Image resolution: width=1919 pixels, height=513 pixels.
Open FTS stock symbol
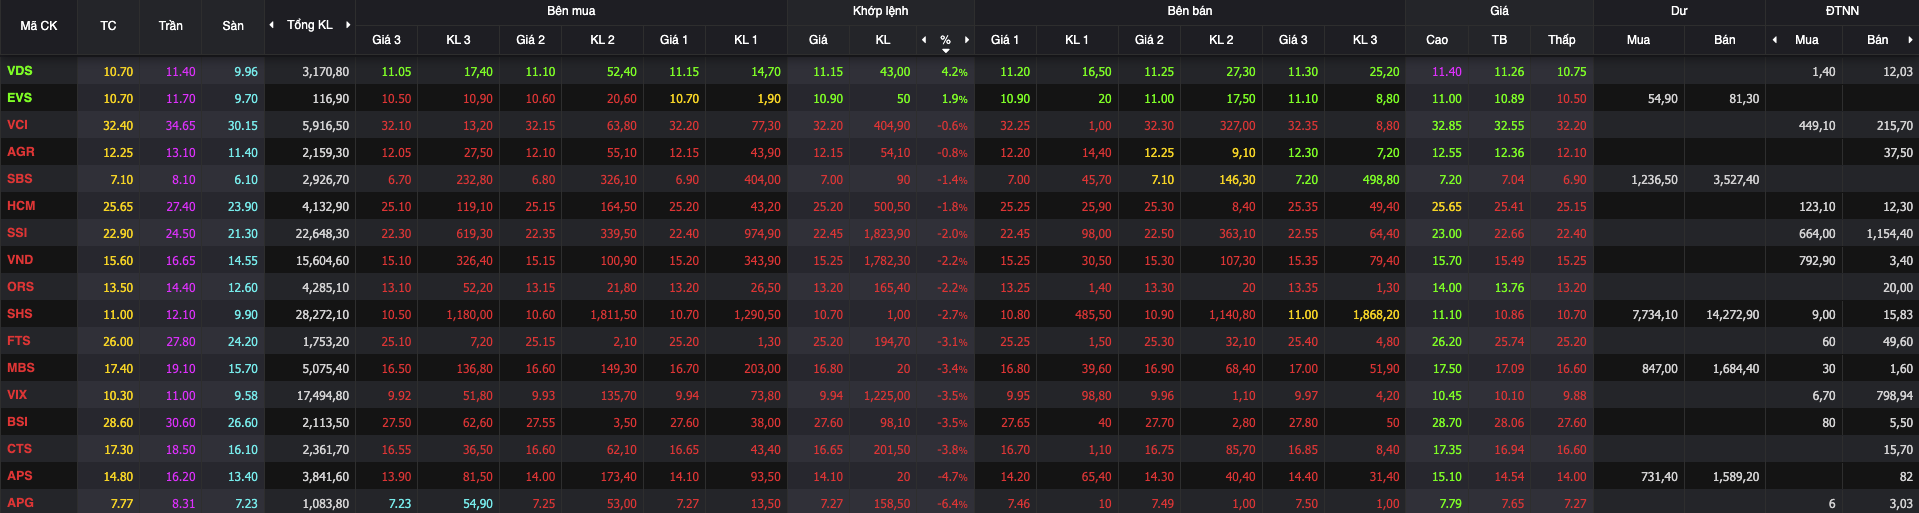point(19,341)
